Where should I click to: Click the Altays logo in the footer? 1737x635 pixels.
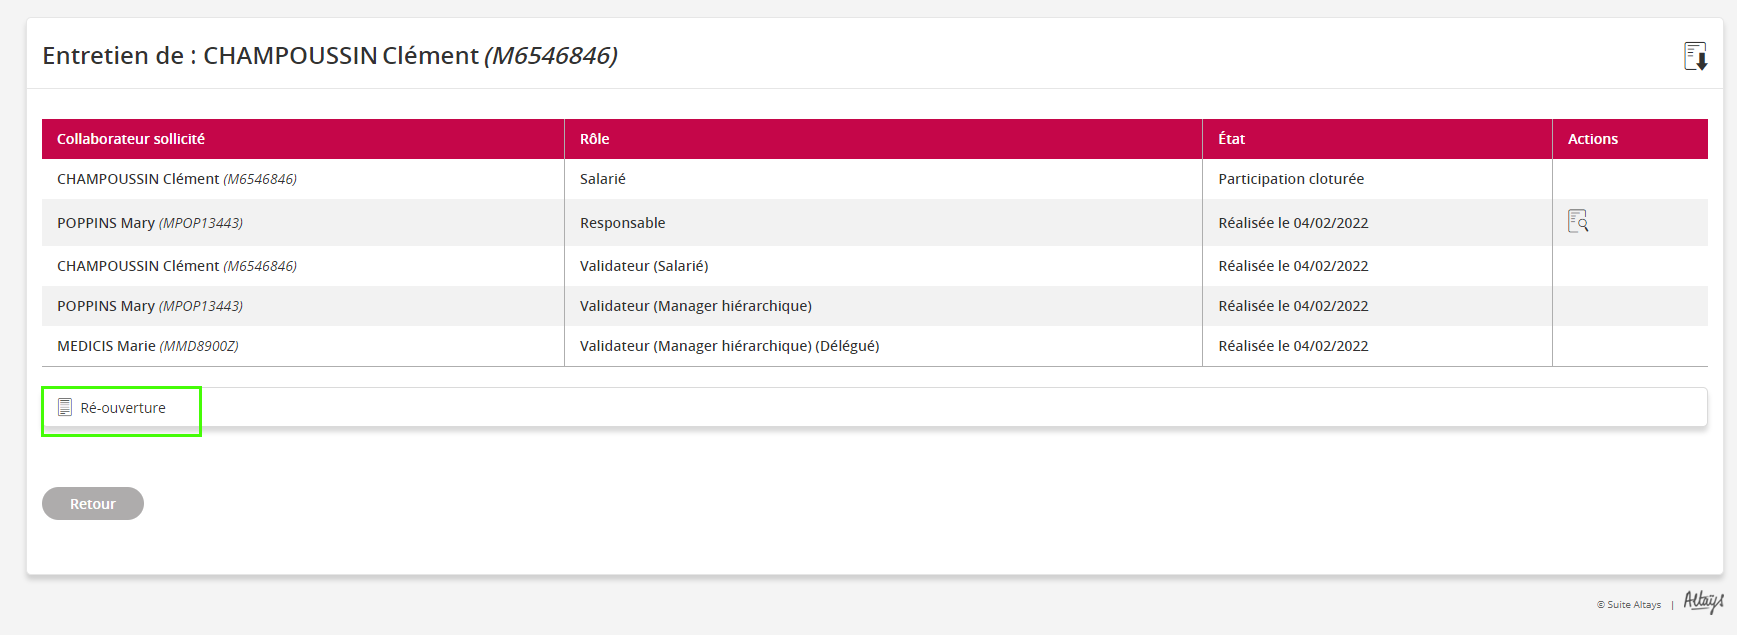coord(1703,601)
